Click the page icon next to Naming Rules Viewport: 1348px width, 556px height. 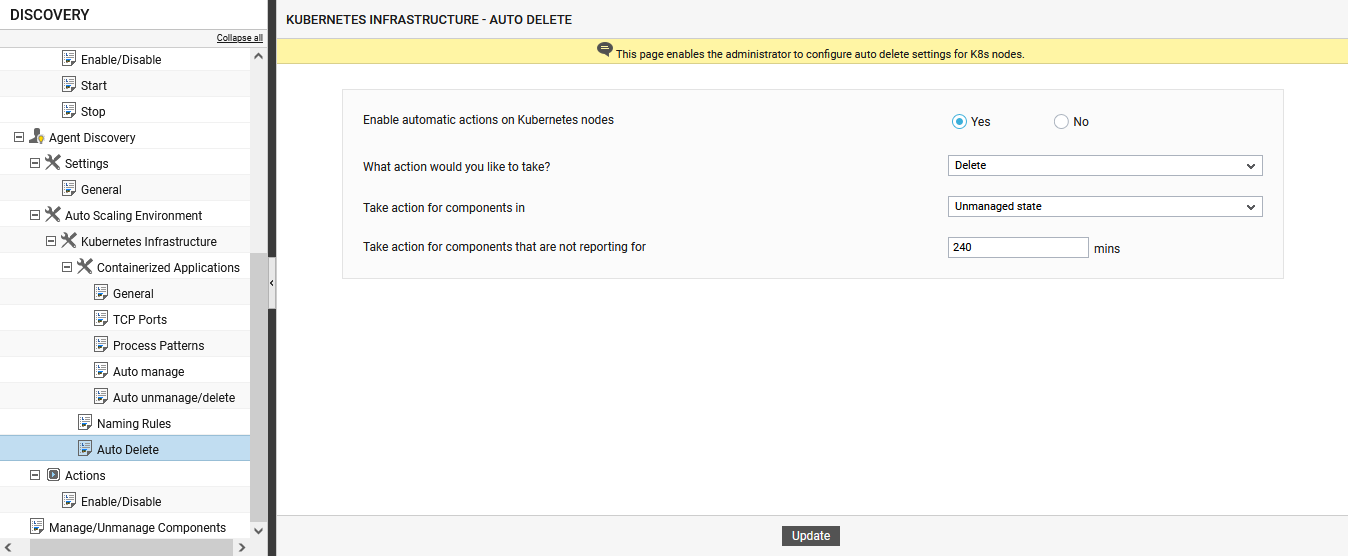(85, 423)
